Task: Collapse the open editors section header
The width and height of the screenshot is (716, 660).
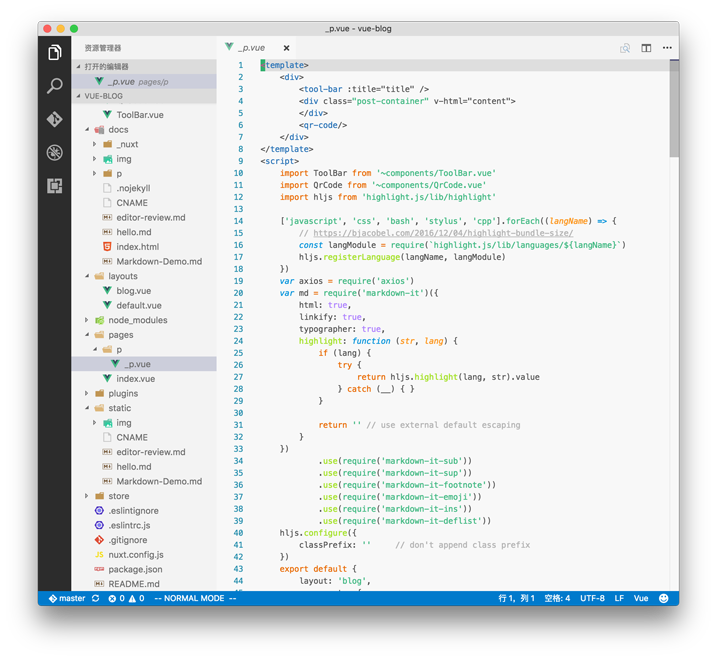Action: click(144, 67)
